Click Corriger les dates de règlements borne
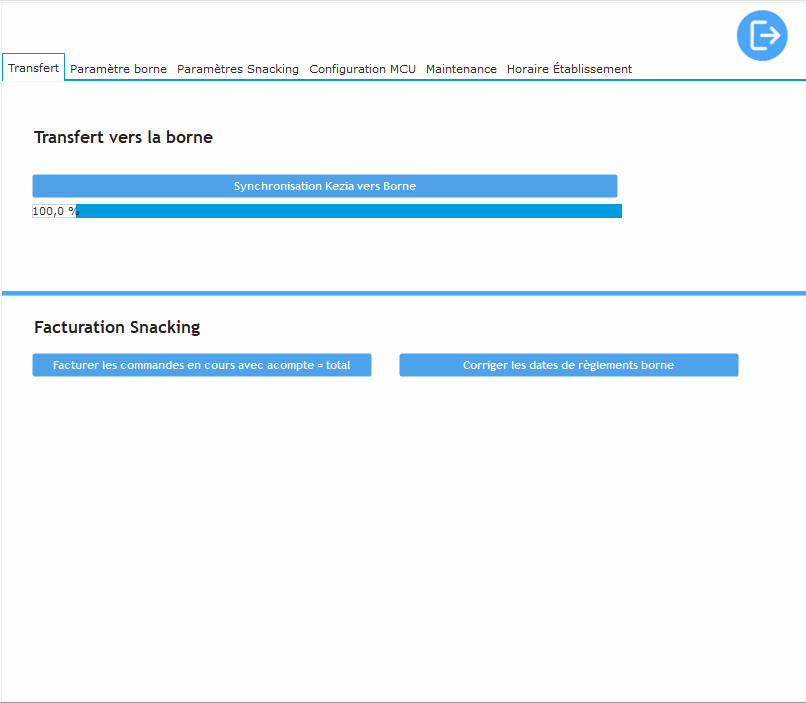 pyautogui.click(x=568, y=365)
